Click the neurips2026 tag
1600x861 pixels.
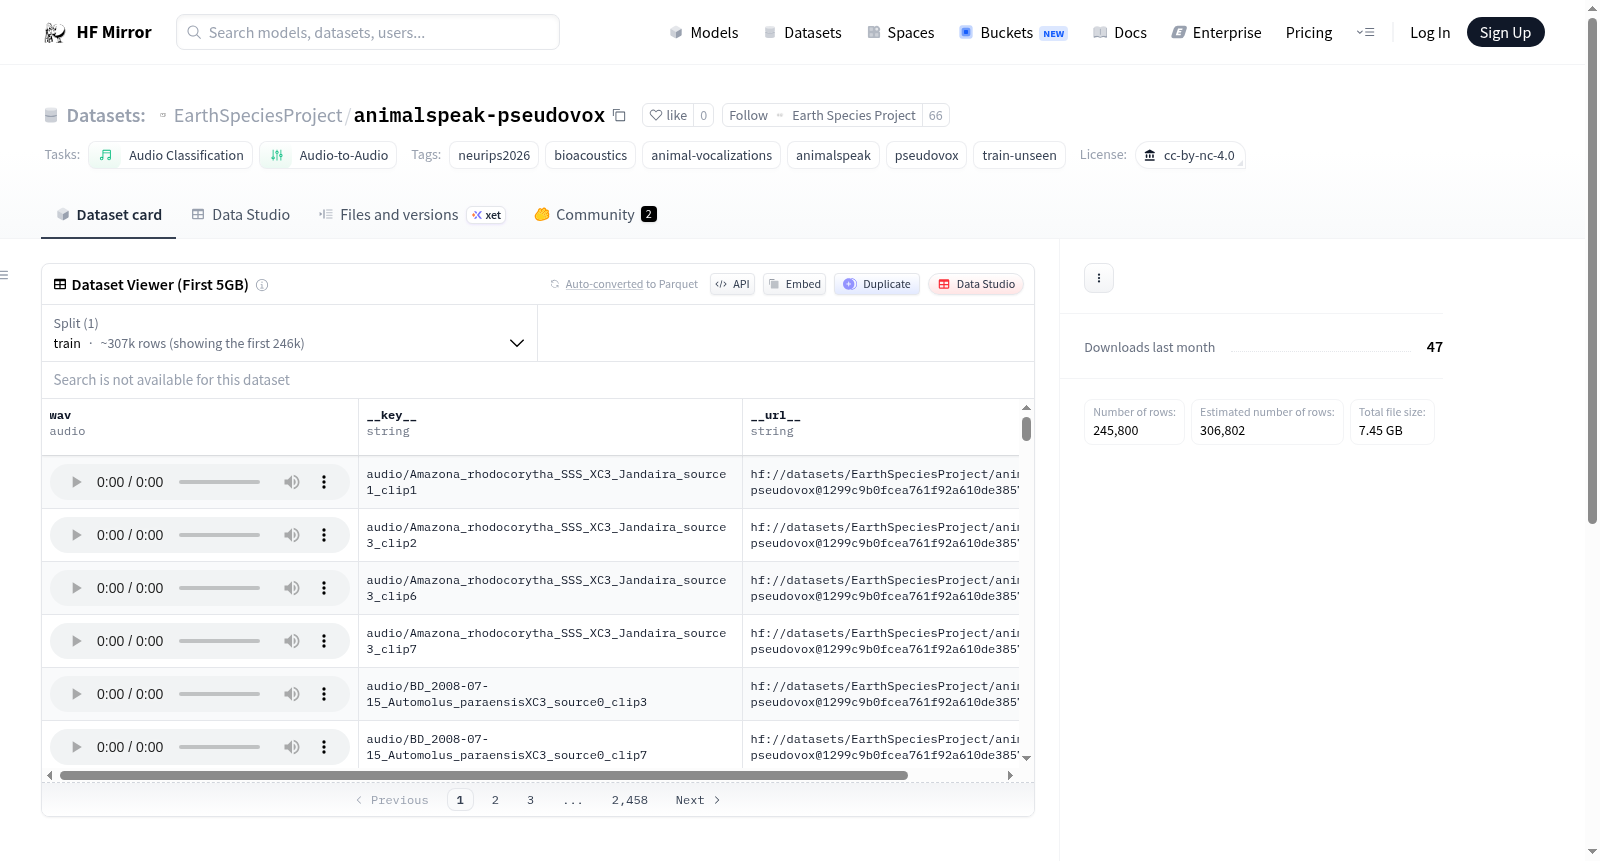(x=494, y=155)
